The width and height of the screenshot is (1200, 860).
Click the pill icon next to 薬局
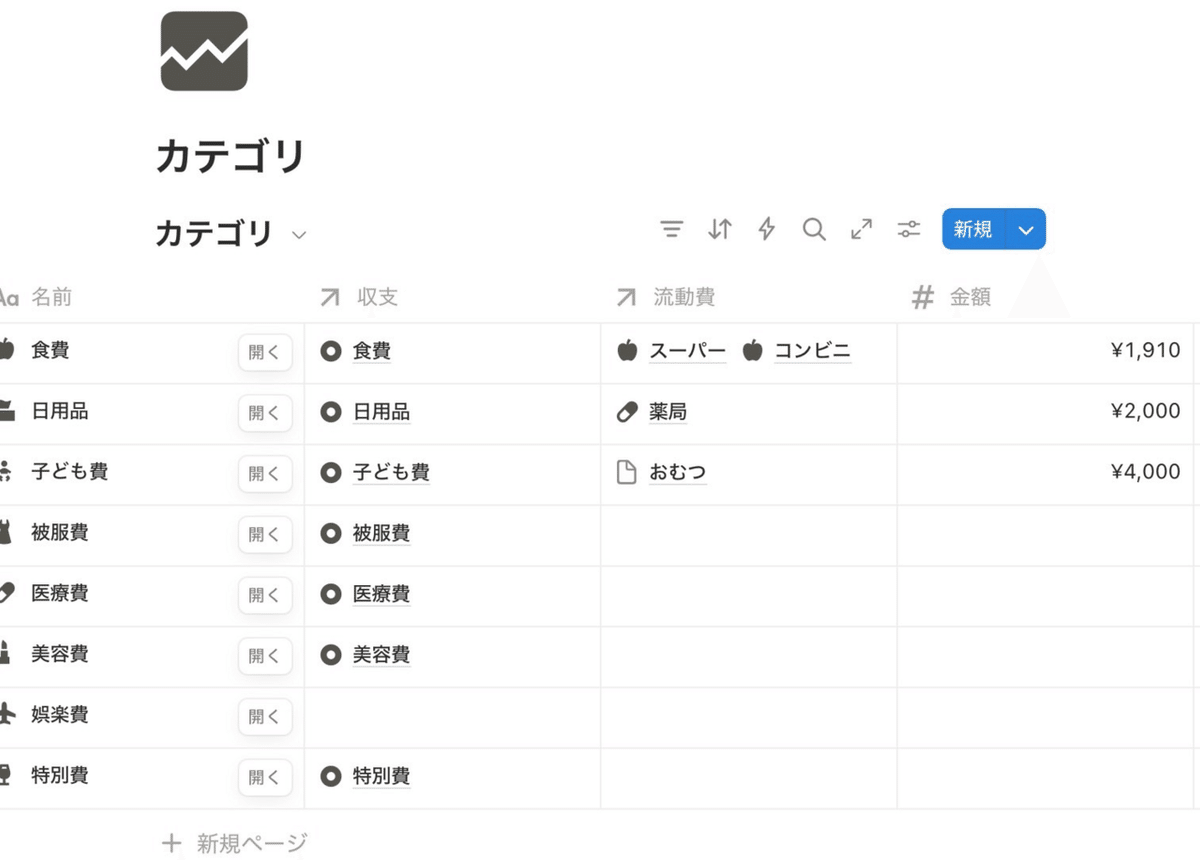627,412
